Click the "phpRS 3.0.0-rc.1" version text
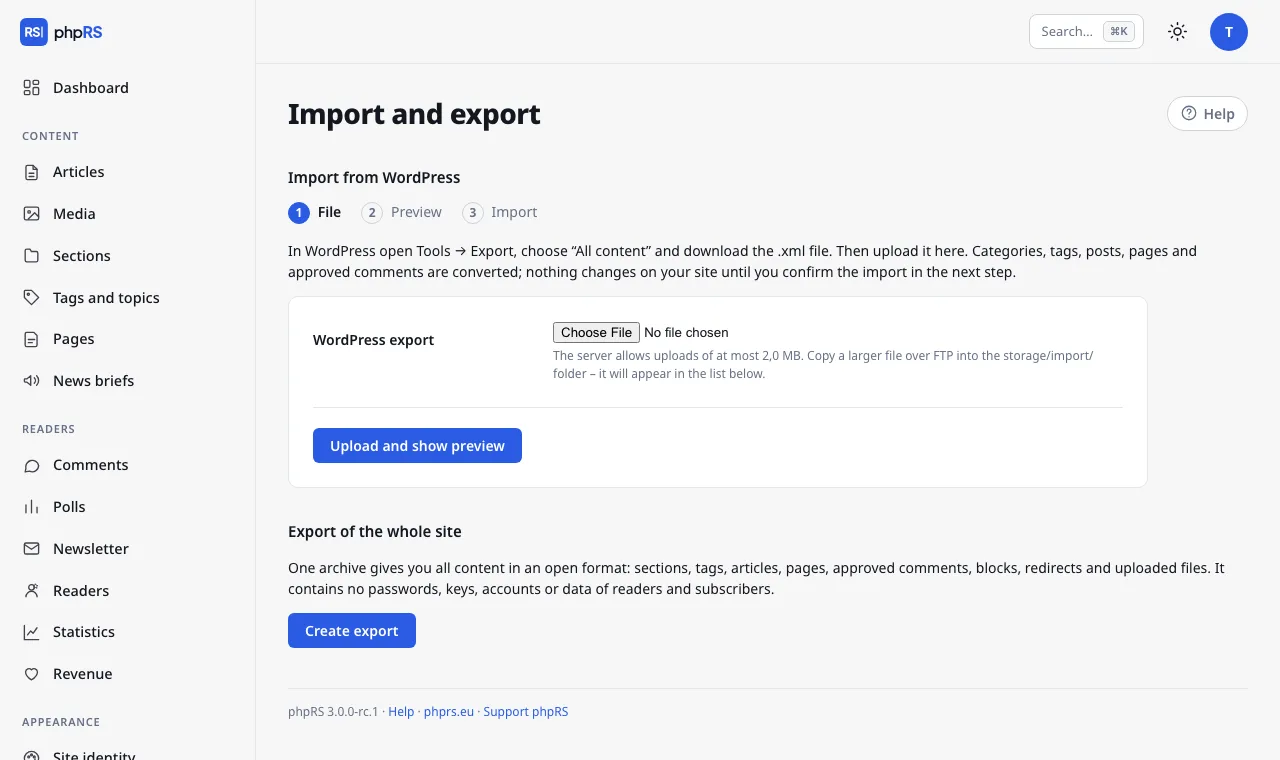 333,712
